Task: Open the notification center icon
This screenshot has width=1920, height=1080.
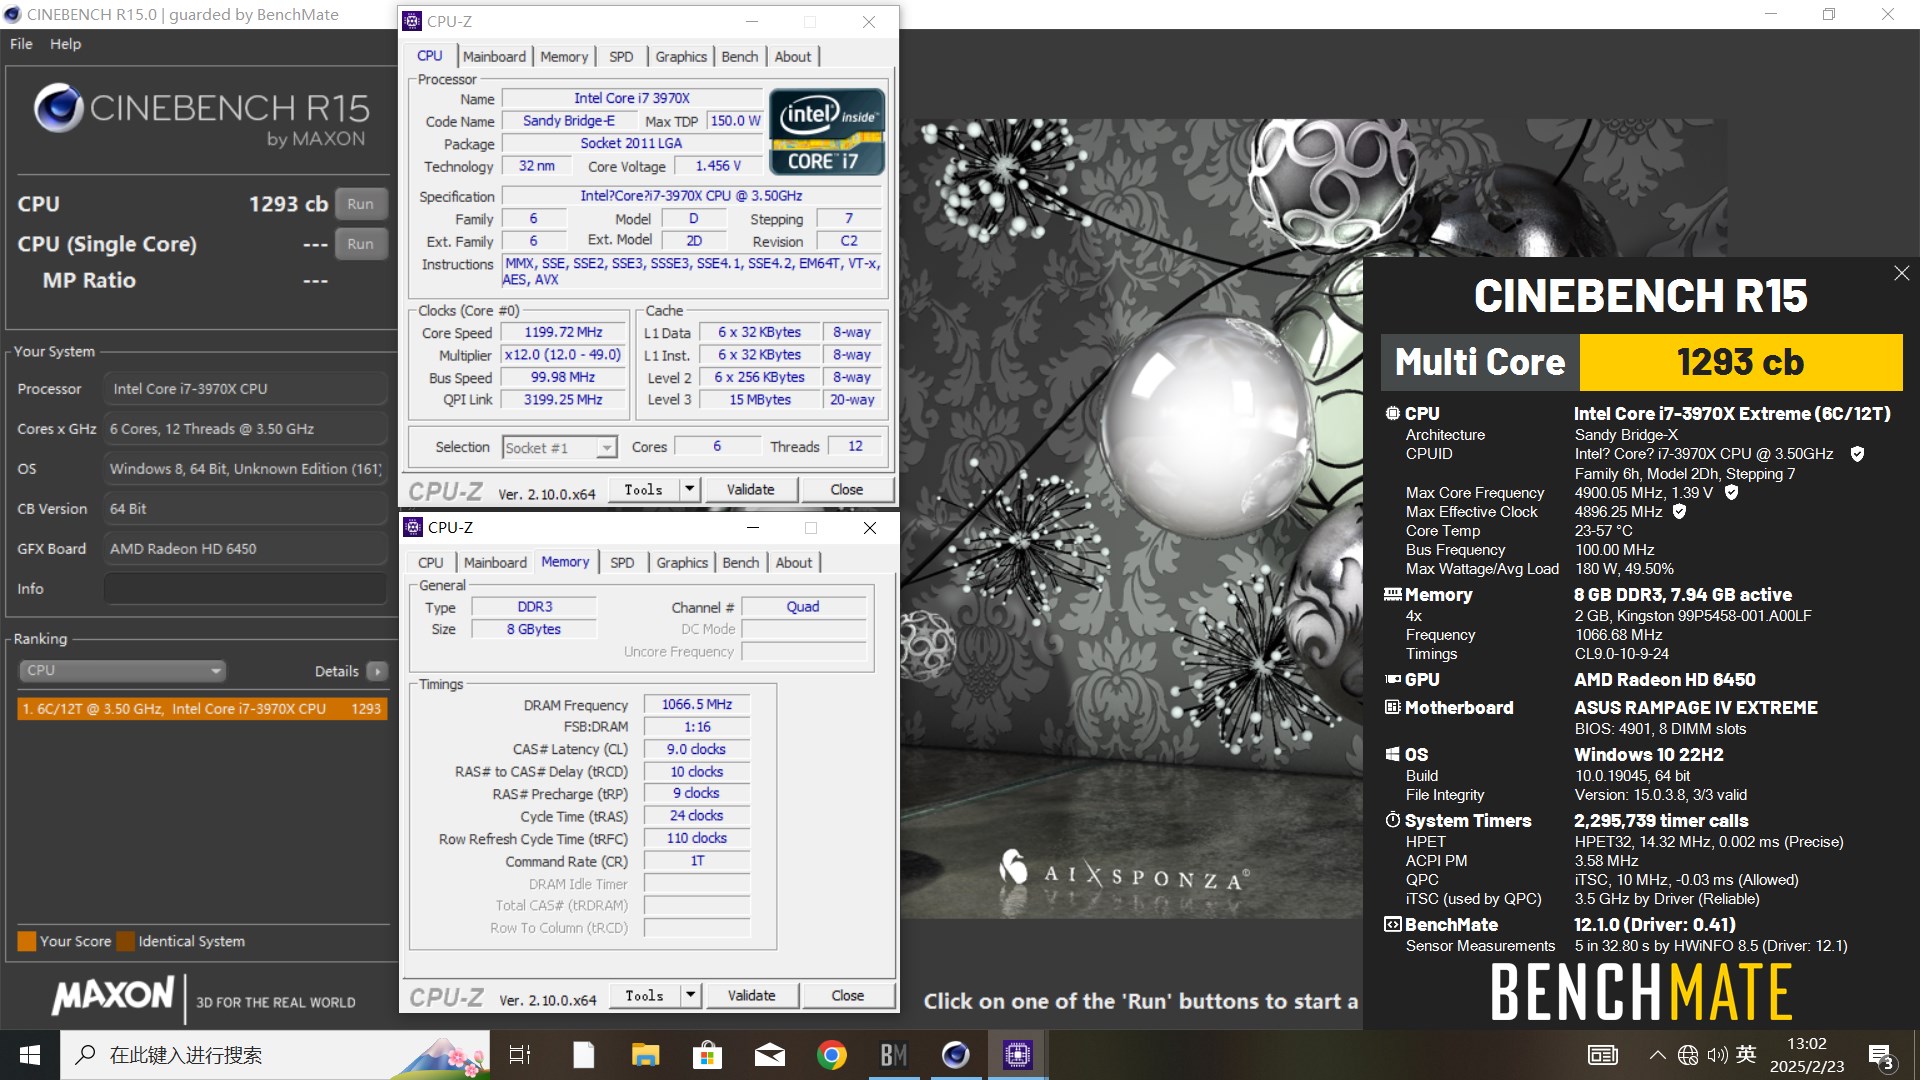Action: [x=1881, y=1056]
